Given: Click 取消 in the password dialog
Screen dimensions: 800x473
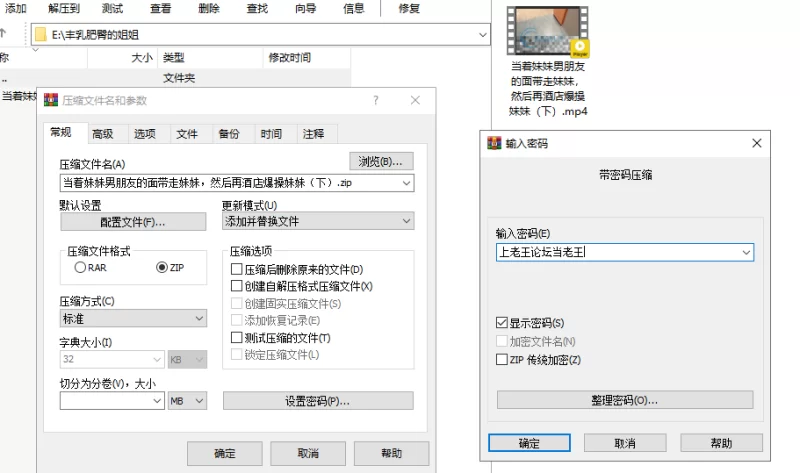Looking at the screenshot, I should coord(625,443).
